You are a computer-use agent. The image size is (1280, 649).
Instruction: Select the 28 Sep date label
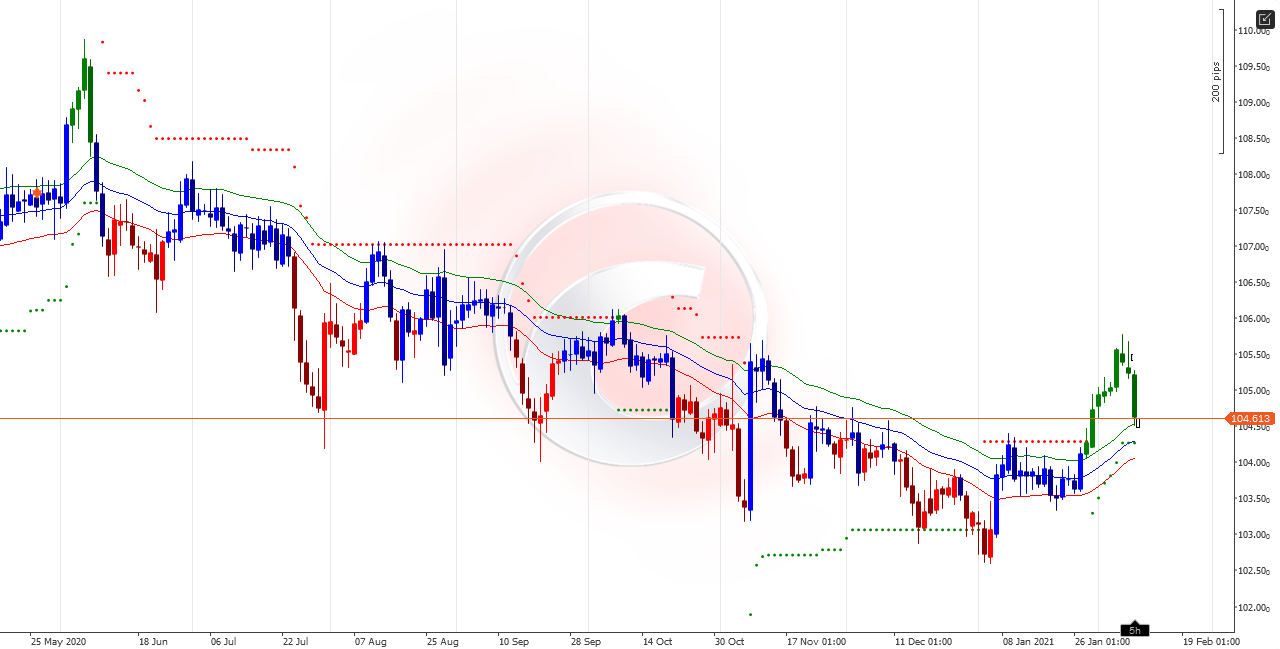click(586, 641)
